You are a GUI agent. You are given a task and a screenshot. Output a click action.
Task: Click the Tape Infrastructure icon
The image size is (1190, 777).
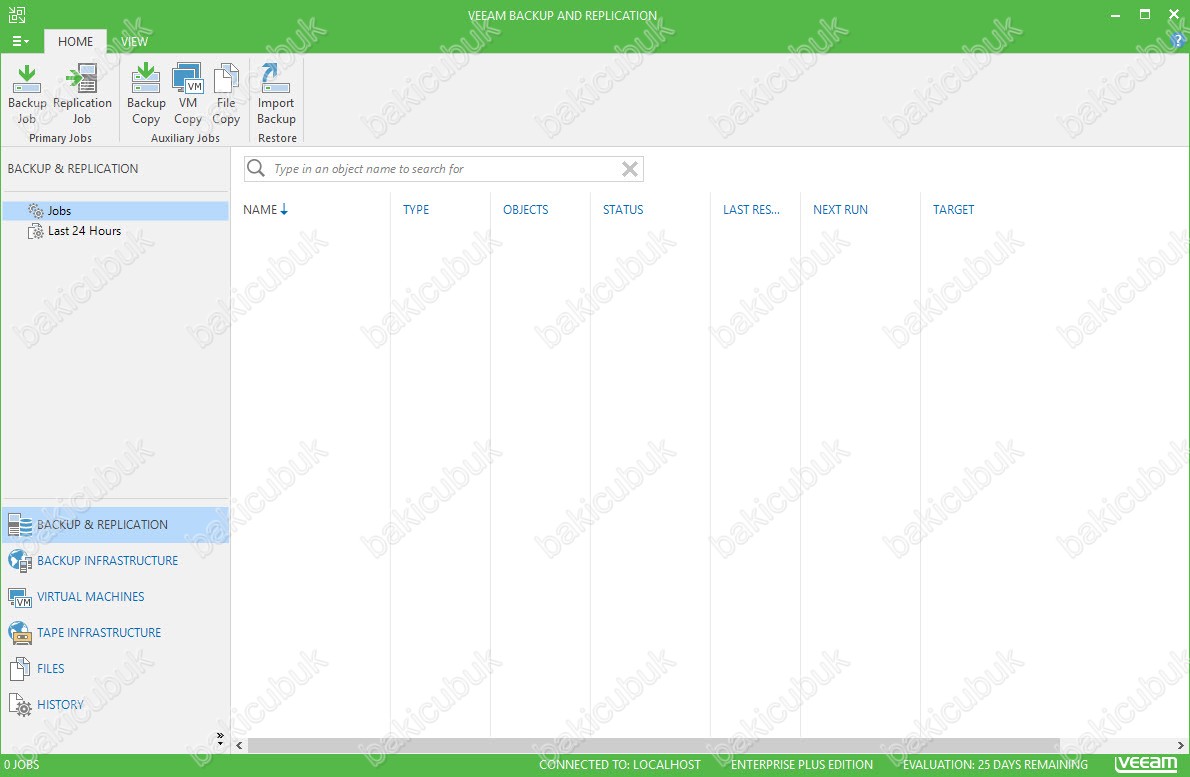(20, 633)
